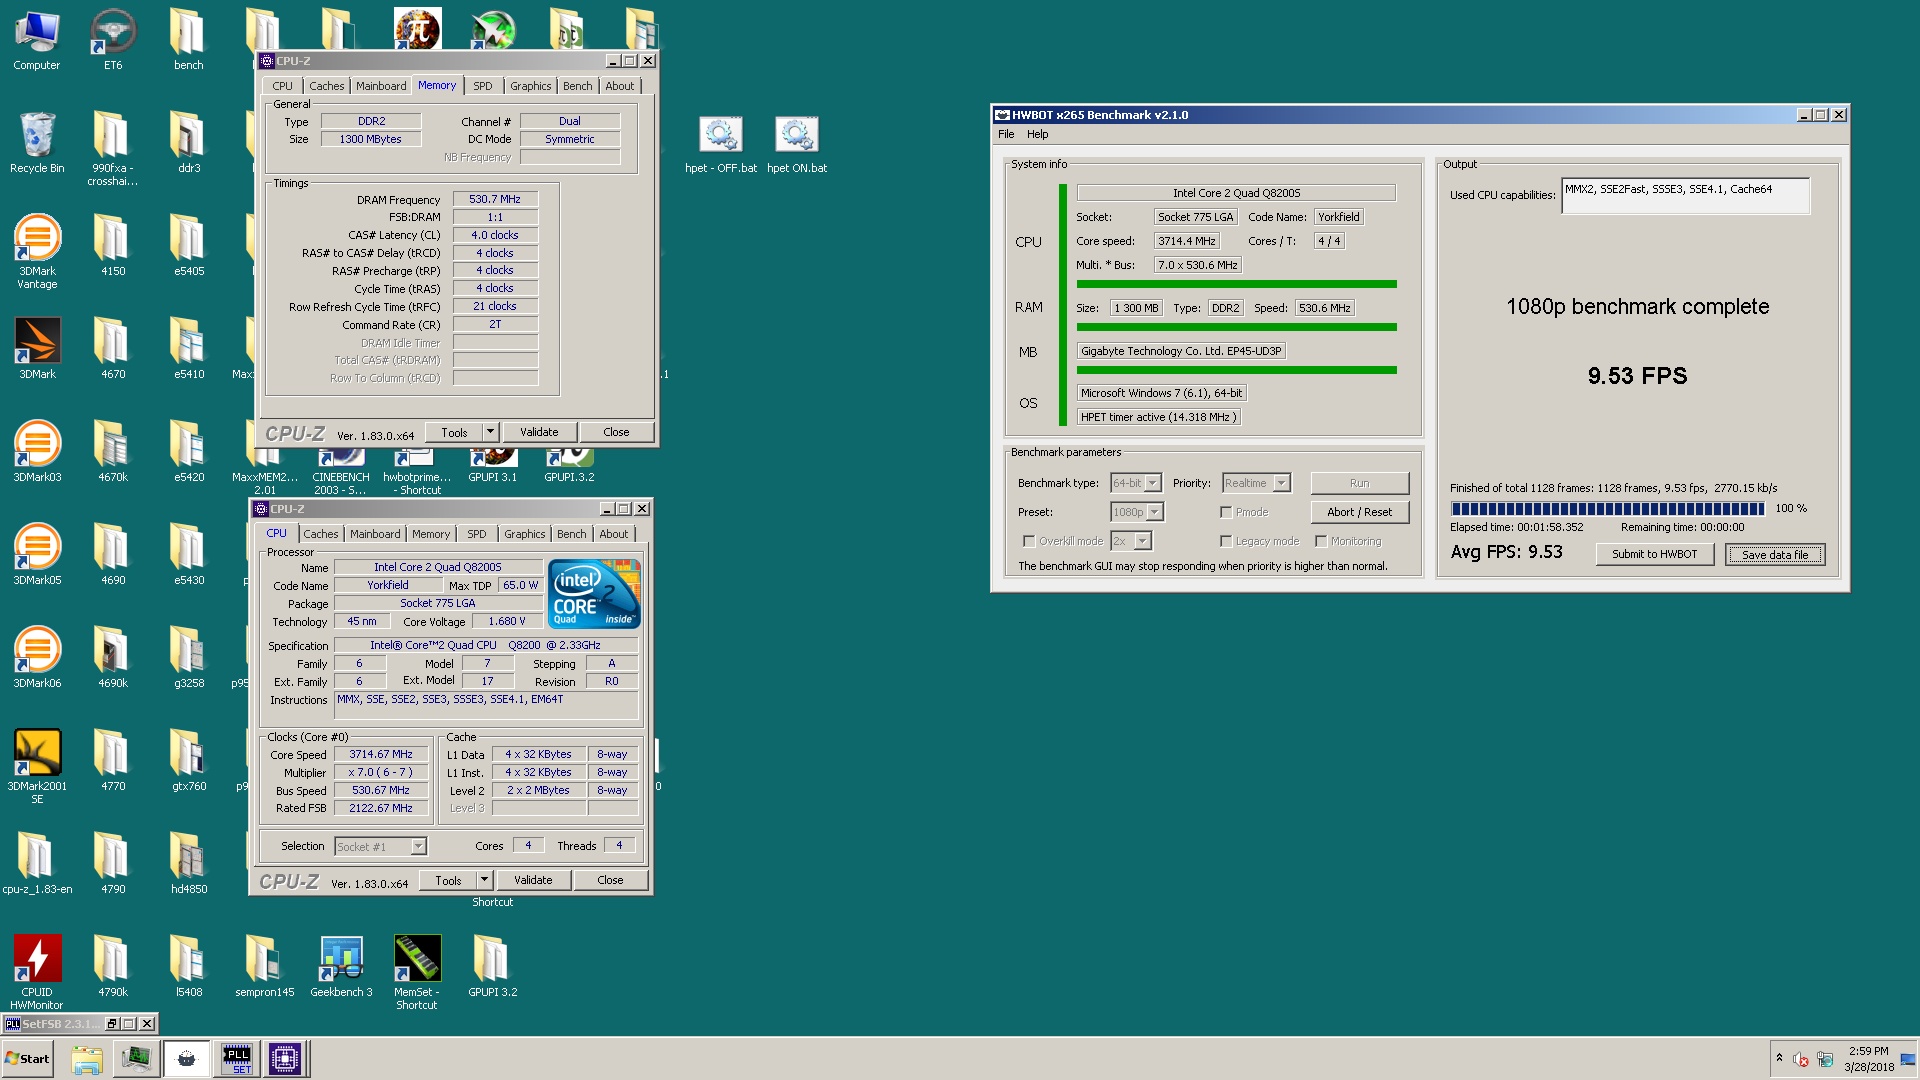Click the SetFSB PLL taskbar icon
The width and height of the screenshot is (1920, 1080).
237,1059
